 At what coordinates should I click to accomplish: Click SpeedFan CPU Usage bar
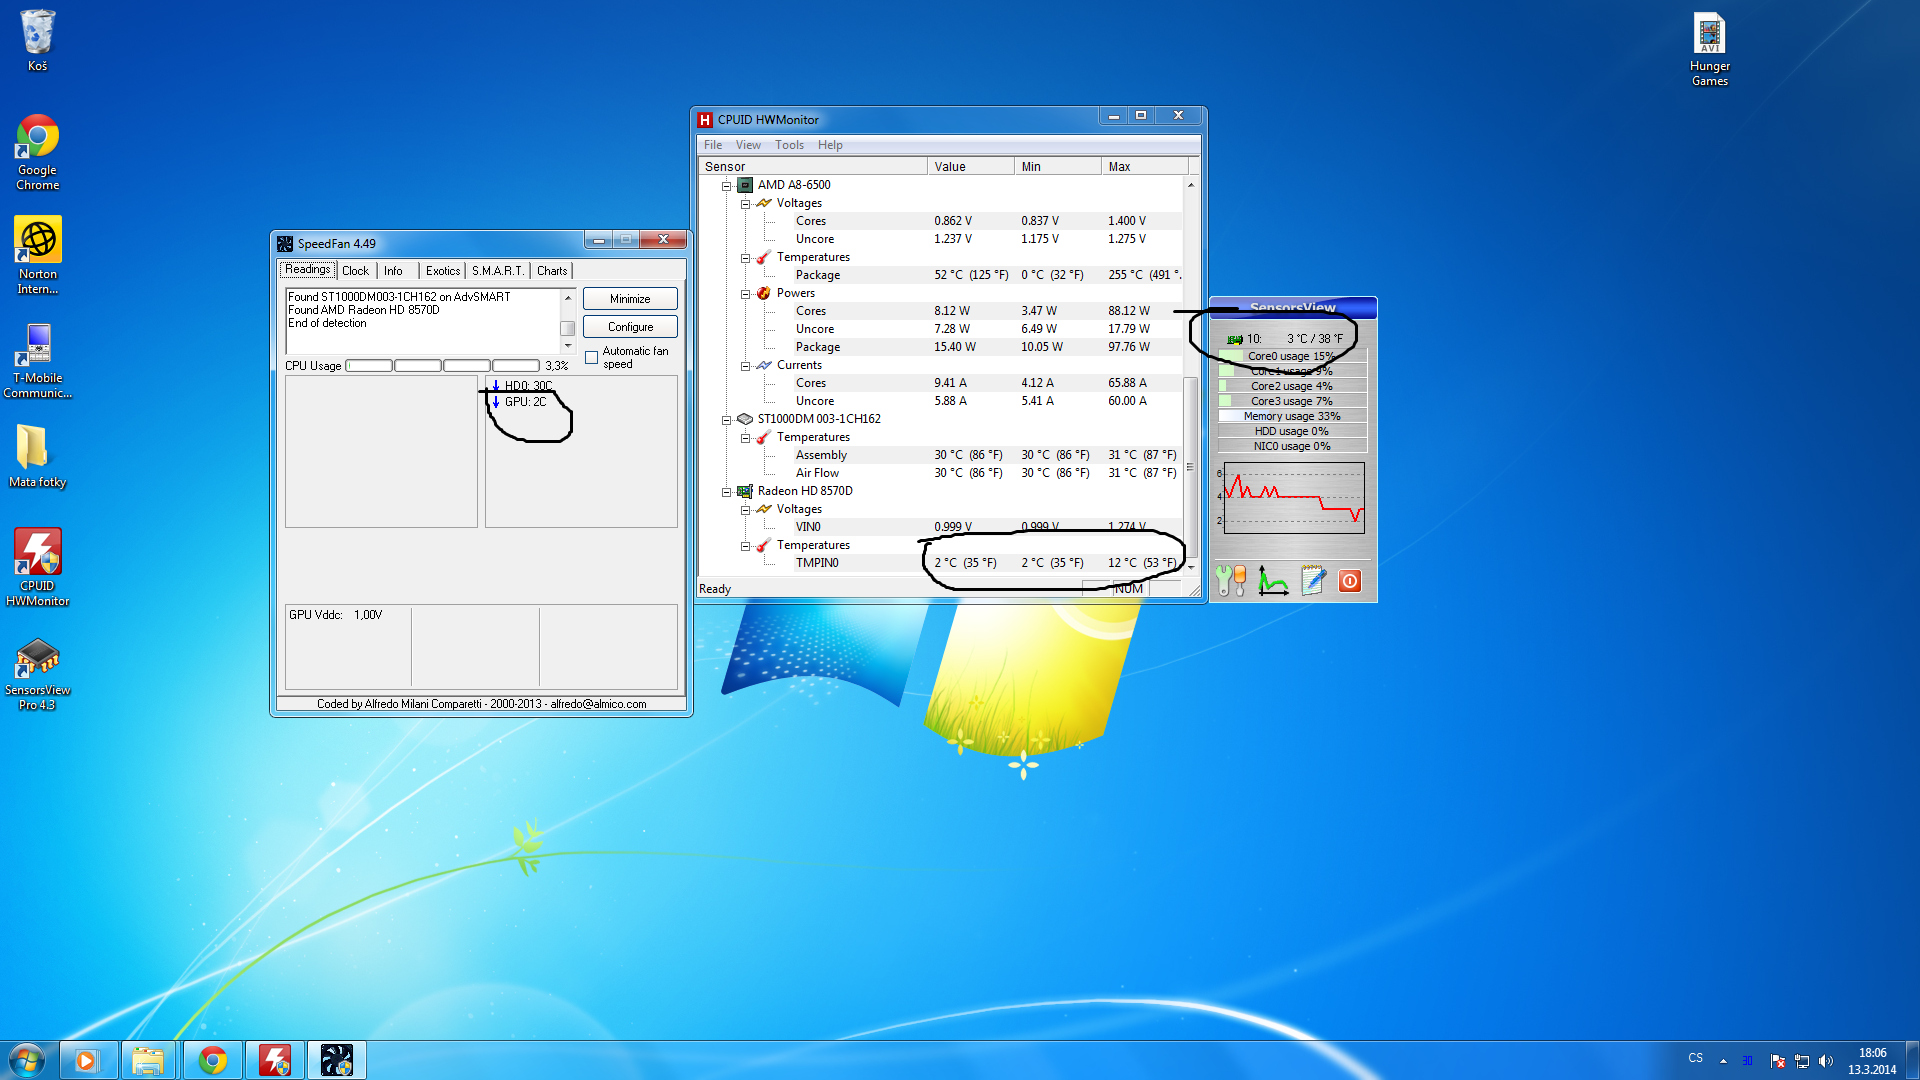(443, 366)
